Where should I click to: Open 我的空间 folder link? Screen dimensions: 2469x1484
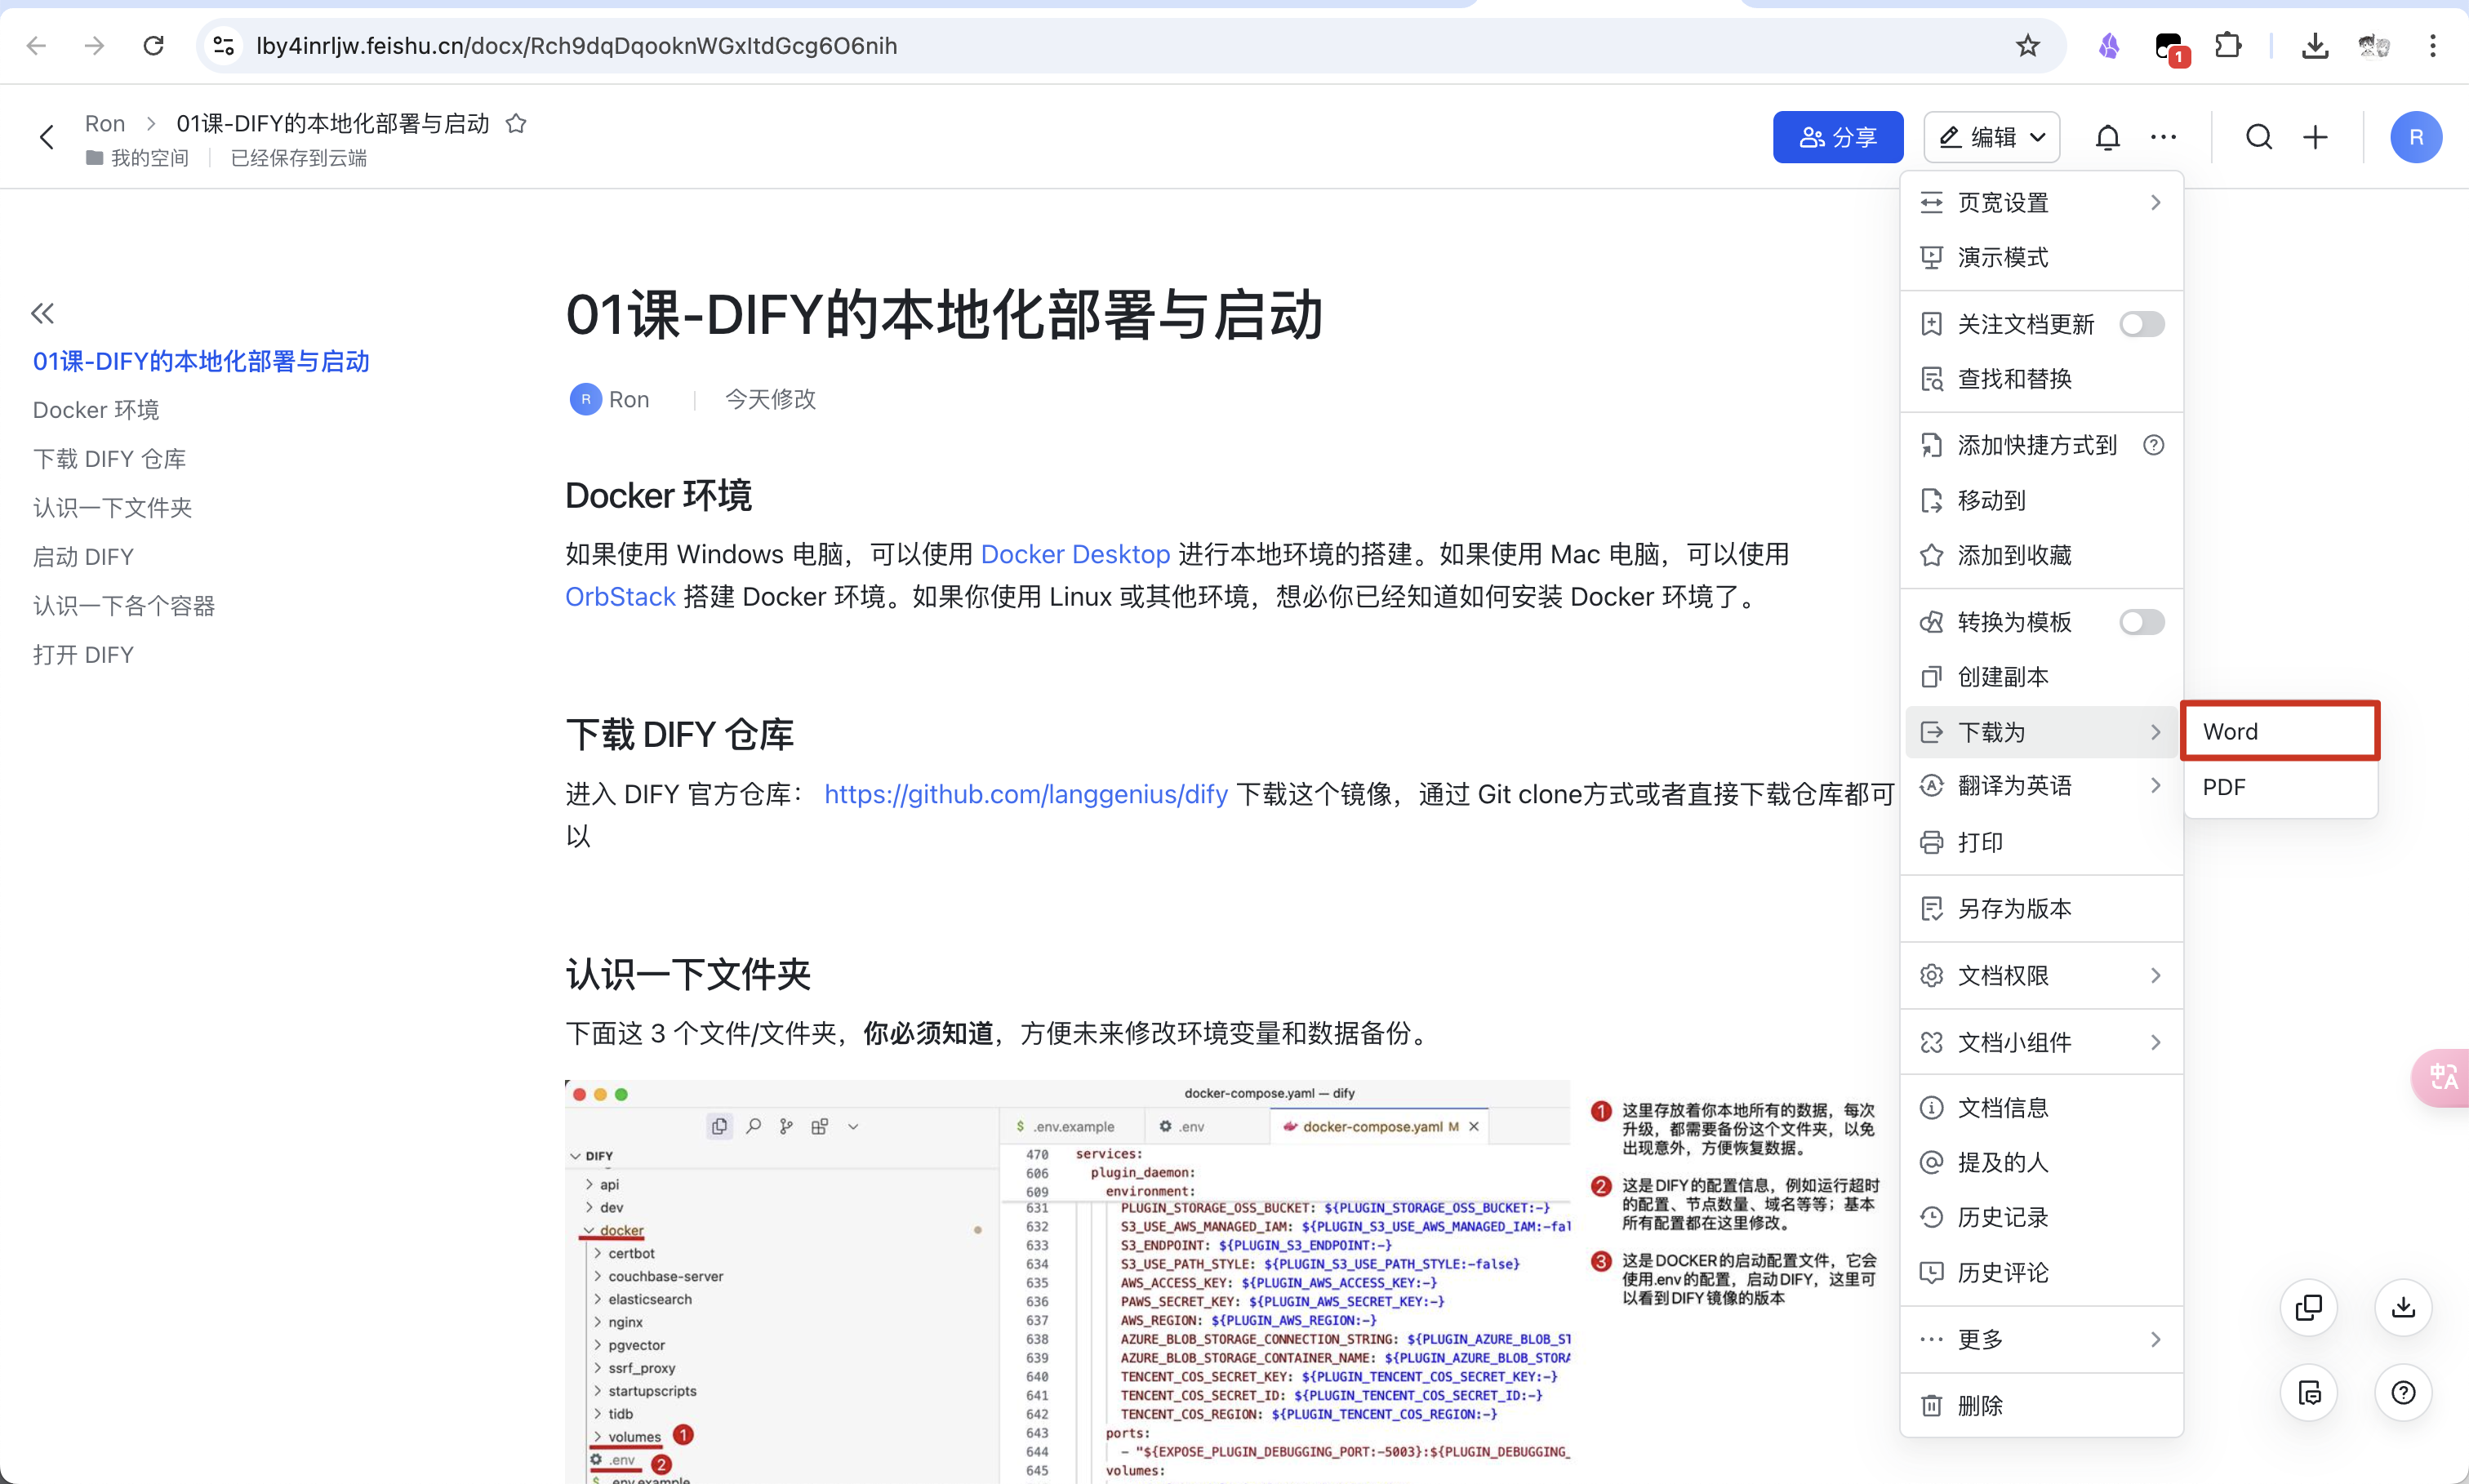[x=138, y=158]
